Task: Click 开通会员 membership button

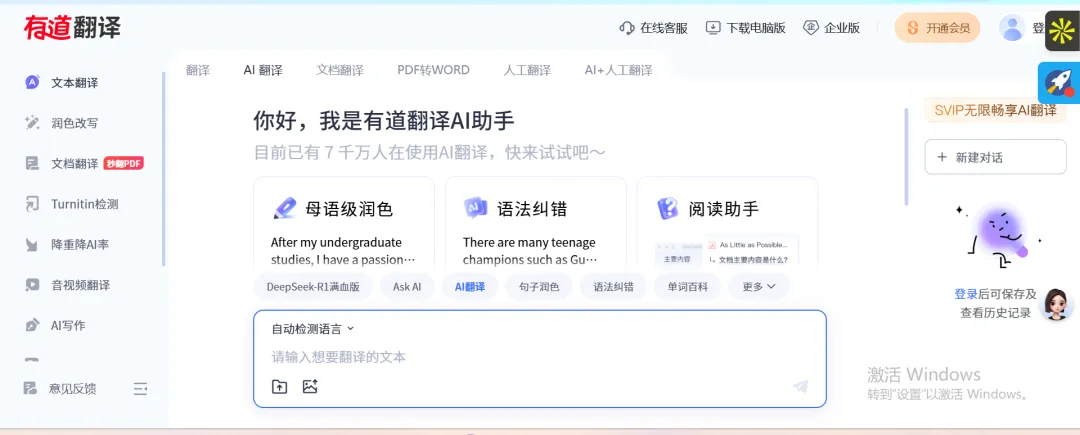Action: tap(937, 28)
